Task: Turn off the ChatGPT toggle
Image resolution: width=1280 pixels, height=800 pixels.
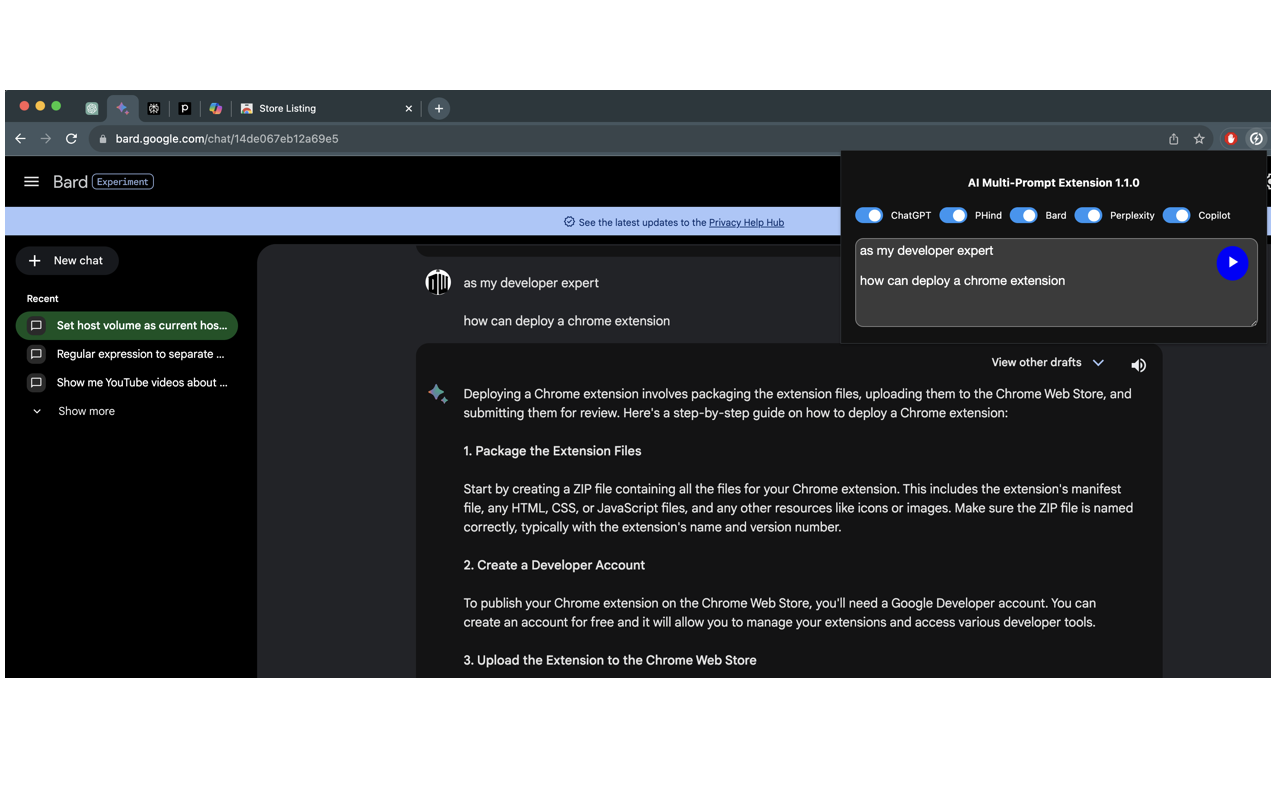Action: click(869, 215)
